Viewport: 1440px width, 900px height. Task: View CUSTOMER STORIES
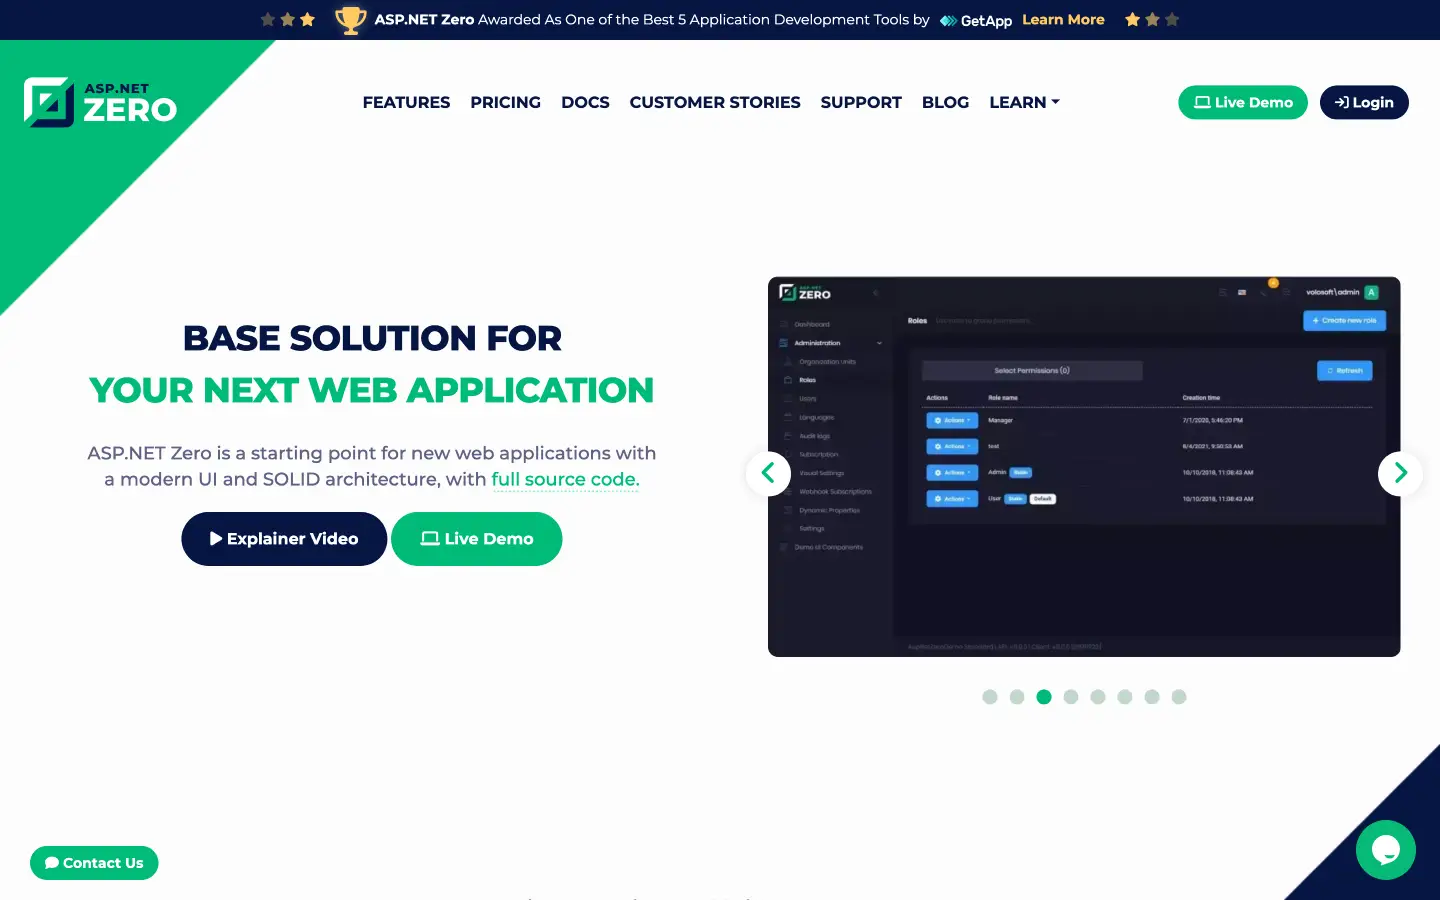(715, 102)
